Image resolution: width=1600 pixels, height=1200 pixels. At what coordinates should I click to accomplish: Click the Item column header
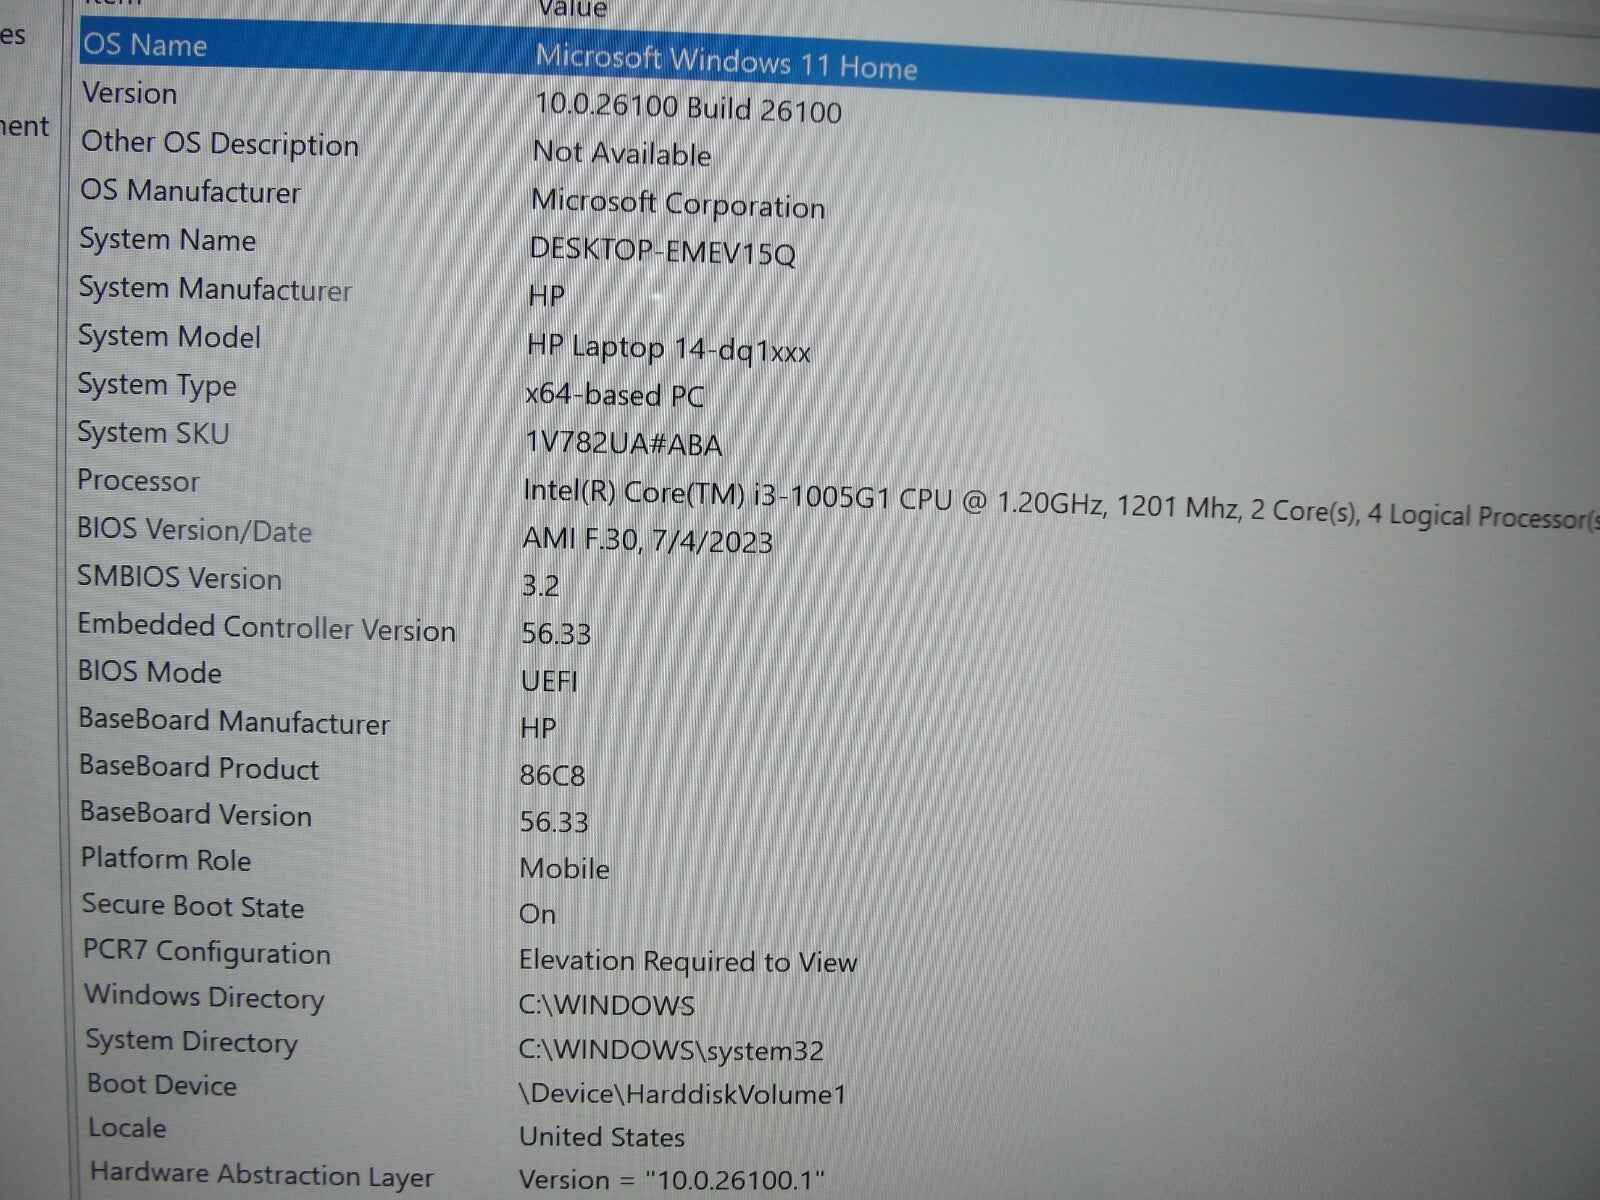(x=110, y=5)
